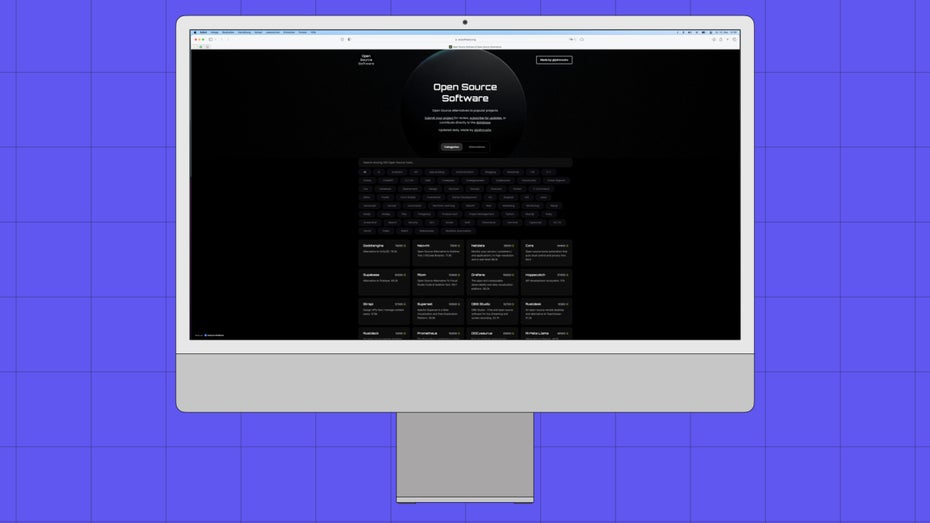Open a new tab with plus icon
Screen dimensions: 930x523
pos(725,40)
